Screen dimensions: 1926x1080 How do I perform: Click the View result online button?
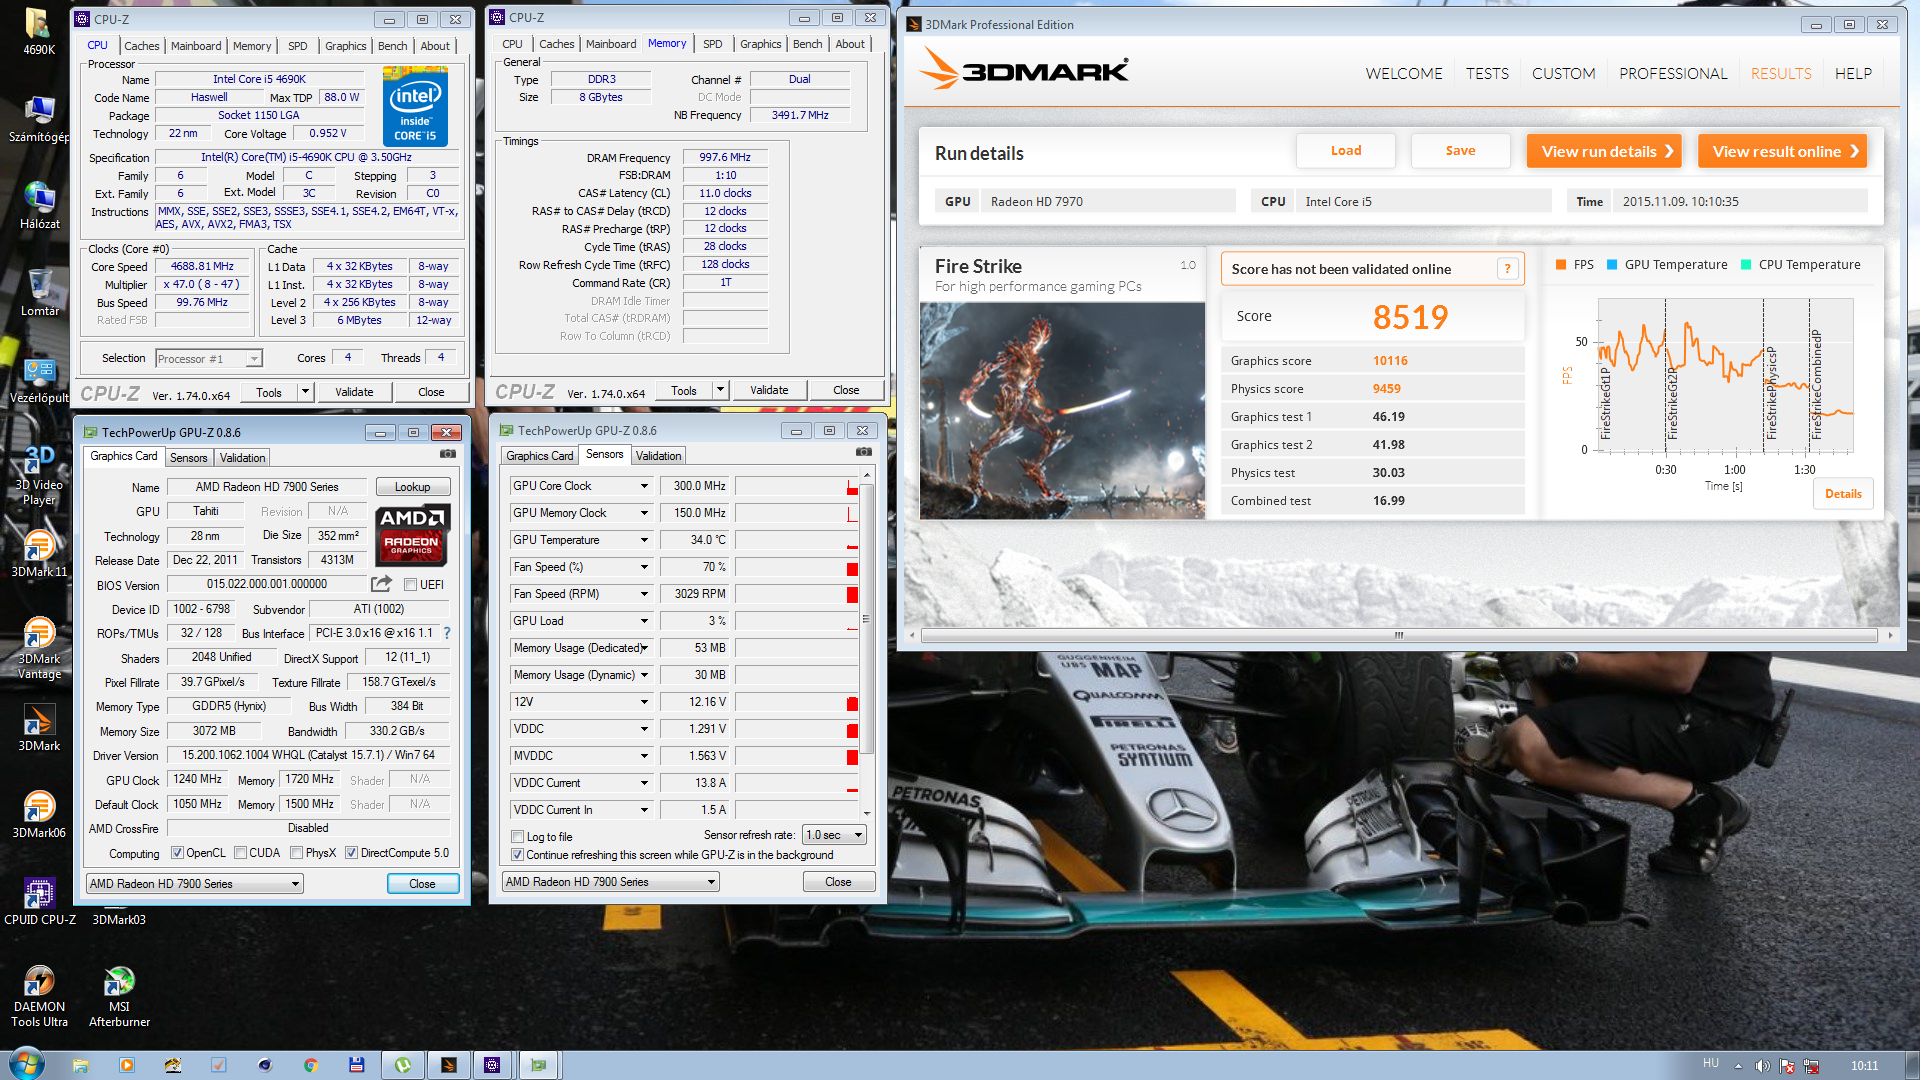tap(1783, 151)
